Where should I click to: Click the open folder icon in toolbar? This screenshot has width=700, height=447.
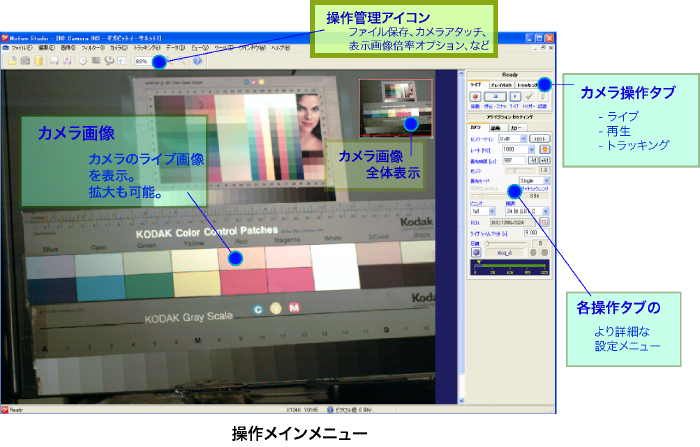12,61
